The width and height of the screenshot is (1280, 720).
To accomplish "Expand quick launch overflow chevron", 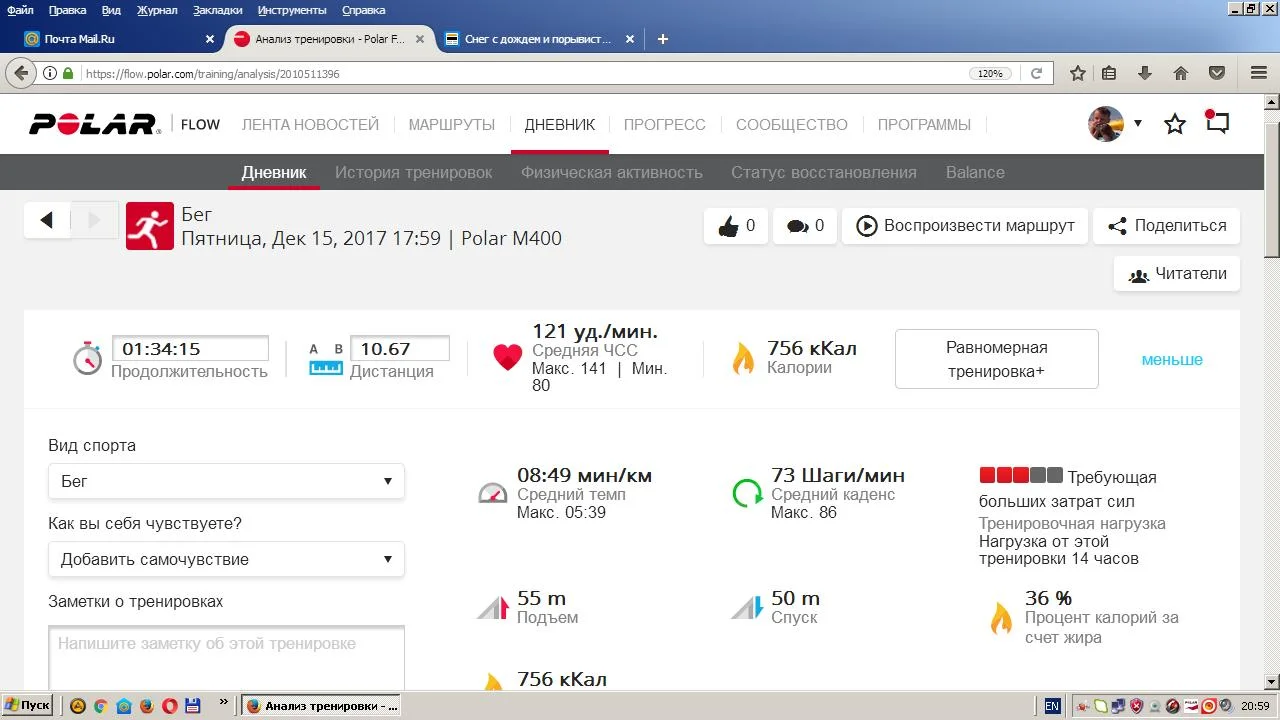I will click(x=223, y=703).
